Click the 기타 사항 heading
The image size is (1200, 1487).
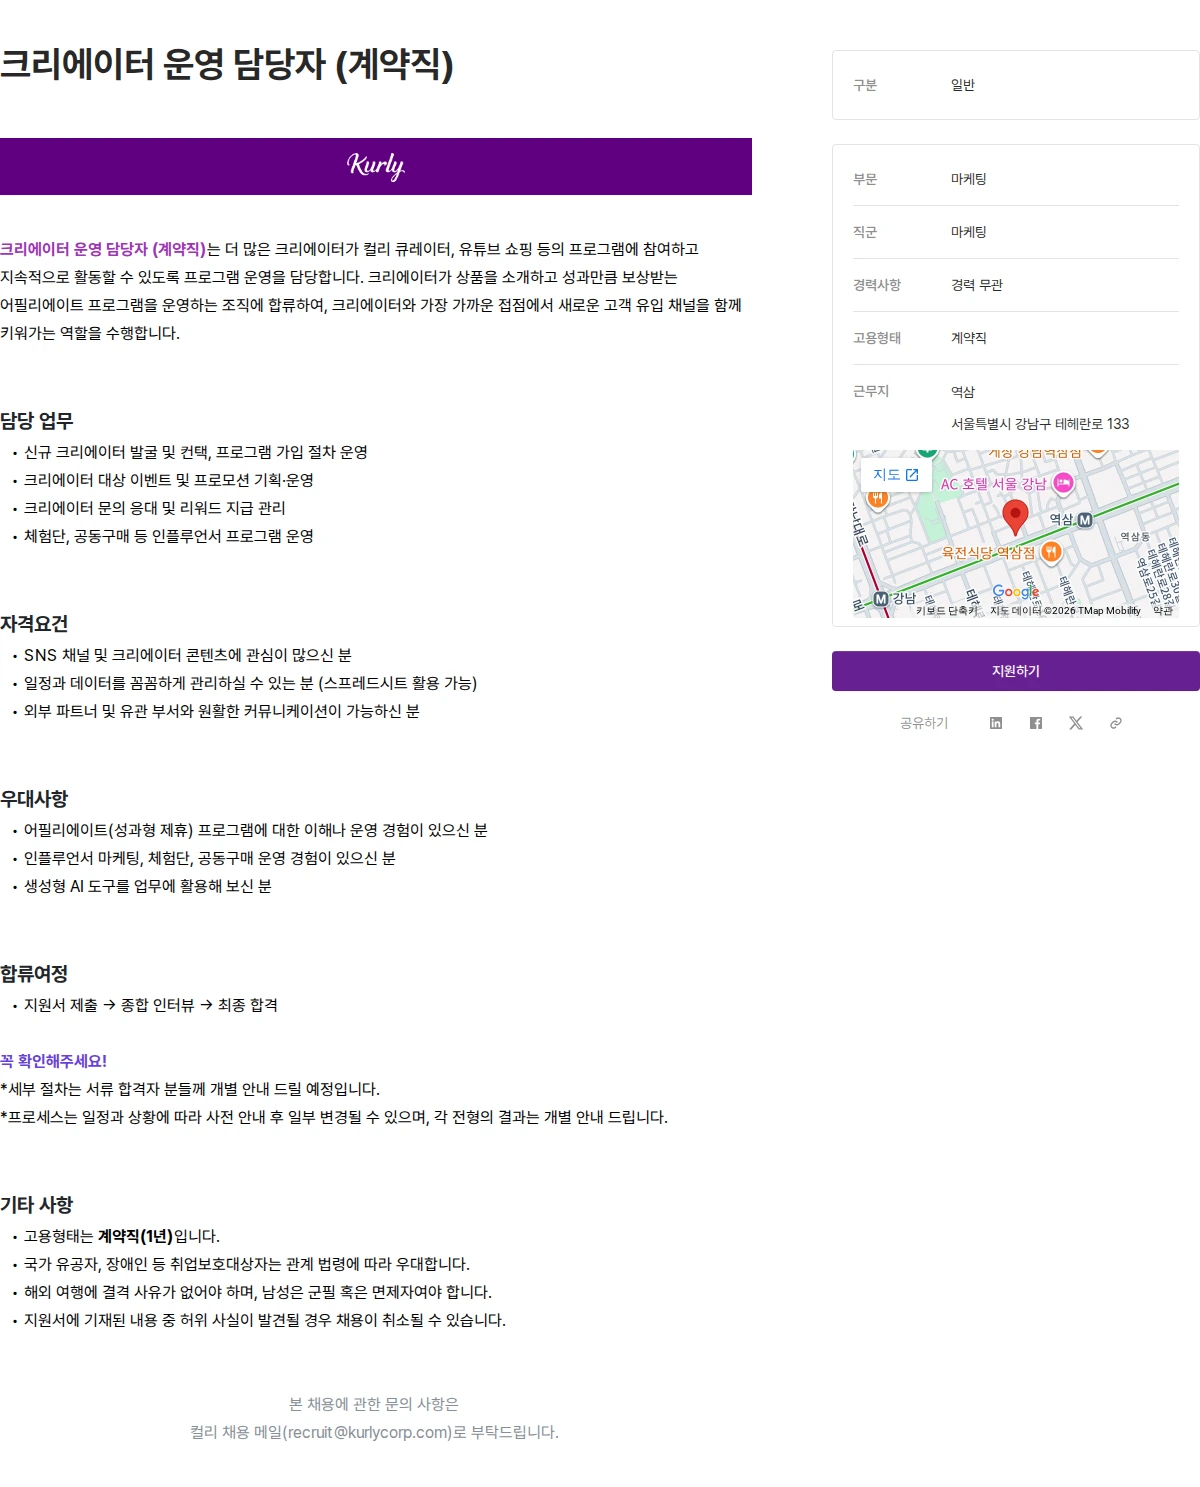coord(37,1205)
